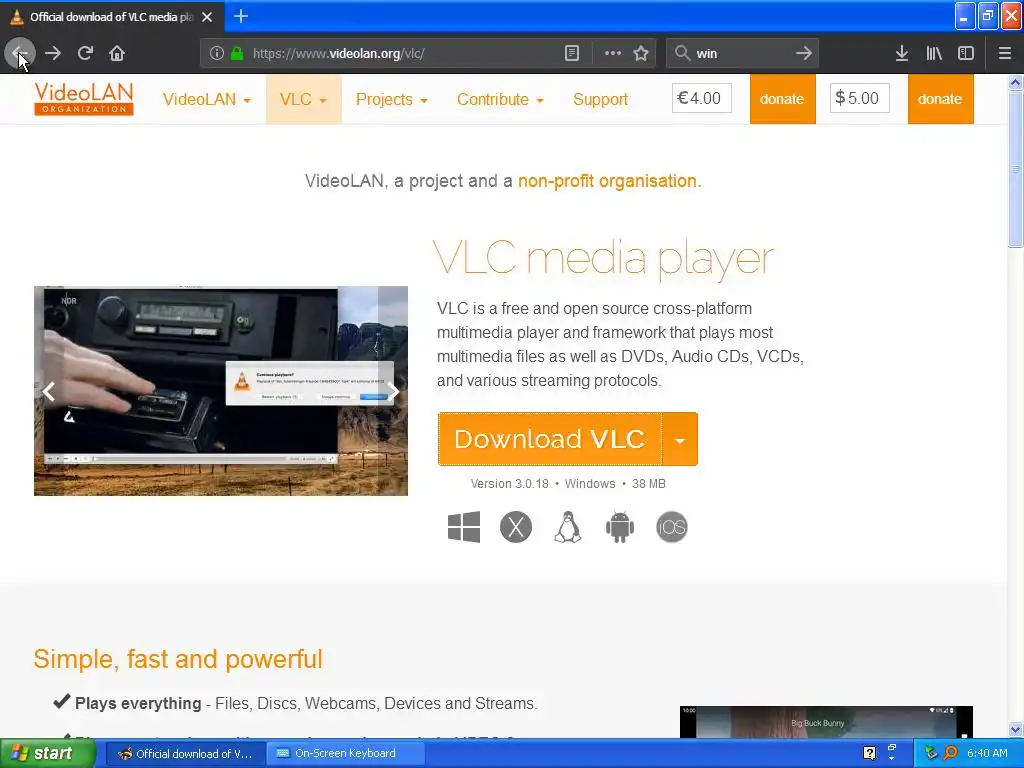Show next carousel slide arrow
The width and height of the screenshot is (1024, 768).
393,392
